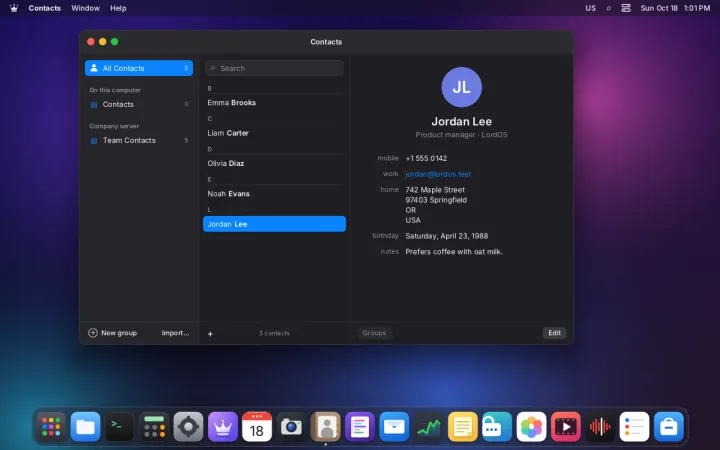Open the password lock app in dock
Image resolution: width=720 pixels, height=450 pixels.
[x=497, y=427]
